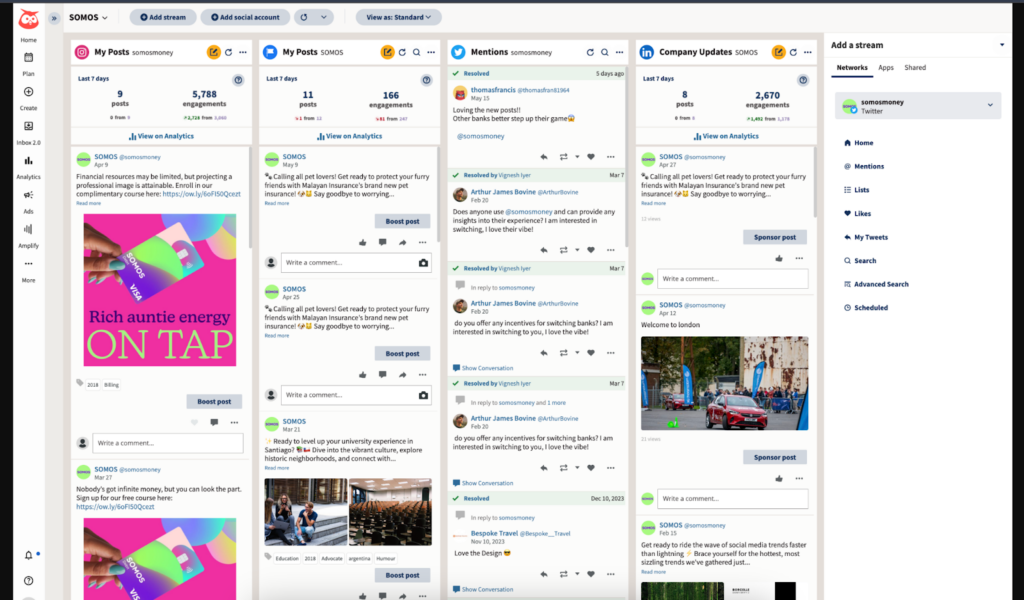Click the Hootsuite owl logo

[x=28, y=19]
